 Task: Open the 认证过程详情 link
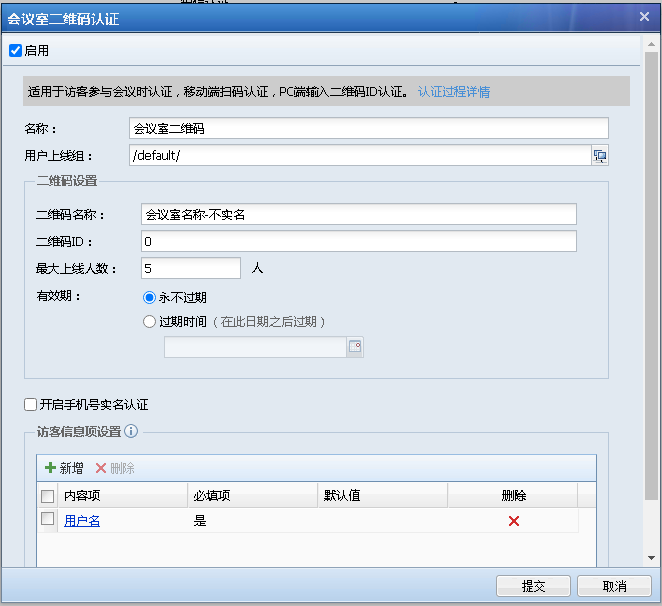pos(453,92)
